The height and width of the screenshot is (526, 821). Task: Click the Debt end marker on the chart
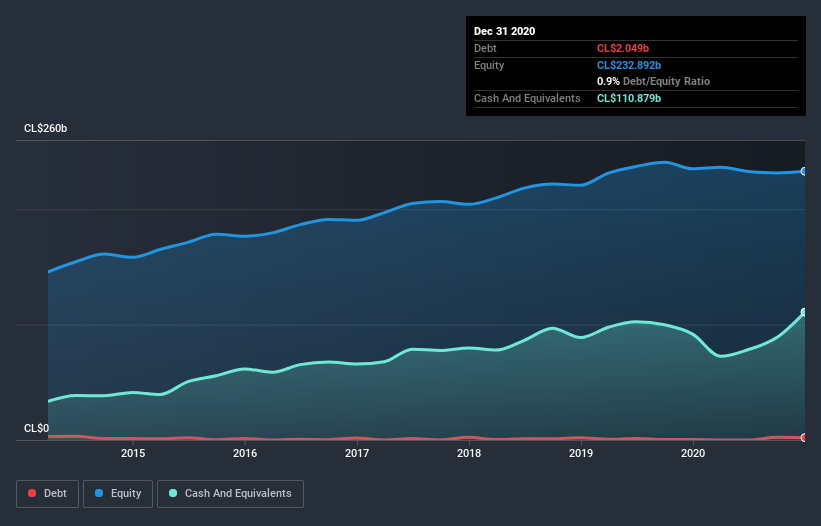[x=804, y=438]
